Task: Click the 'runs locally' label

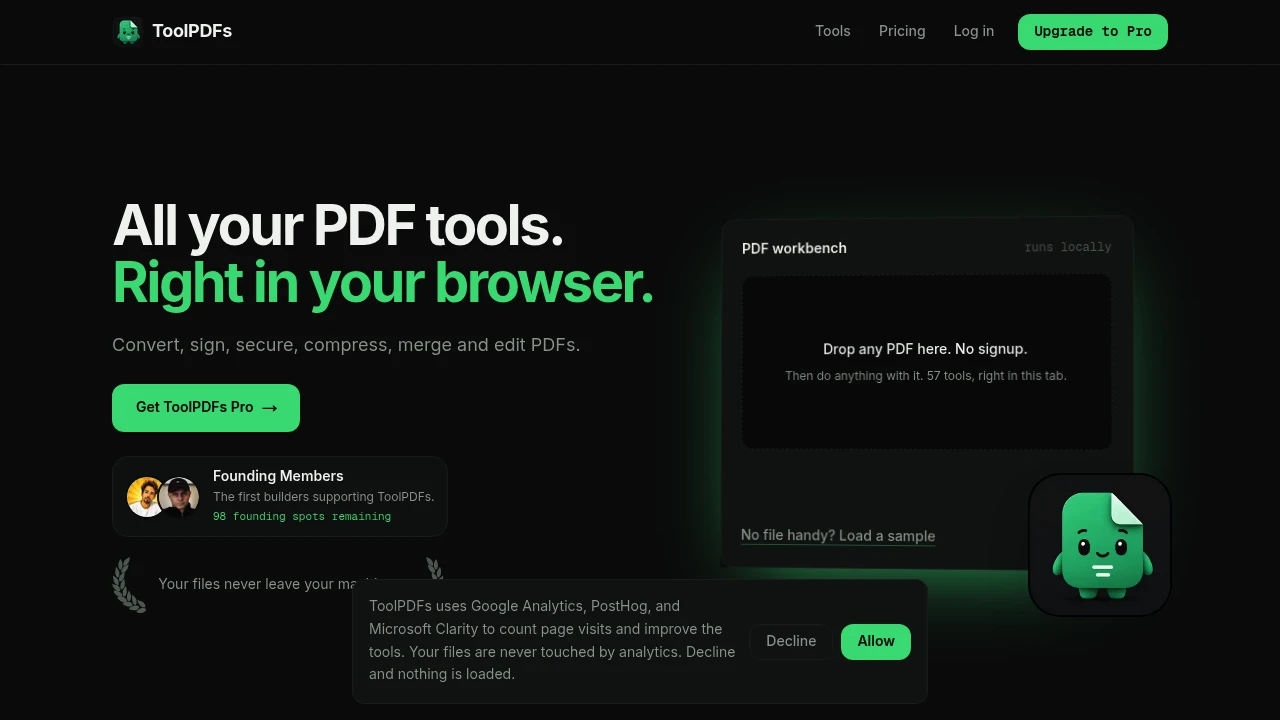Action: 1068,247
